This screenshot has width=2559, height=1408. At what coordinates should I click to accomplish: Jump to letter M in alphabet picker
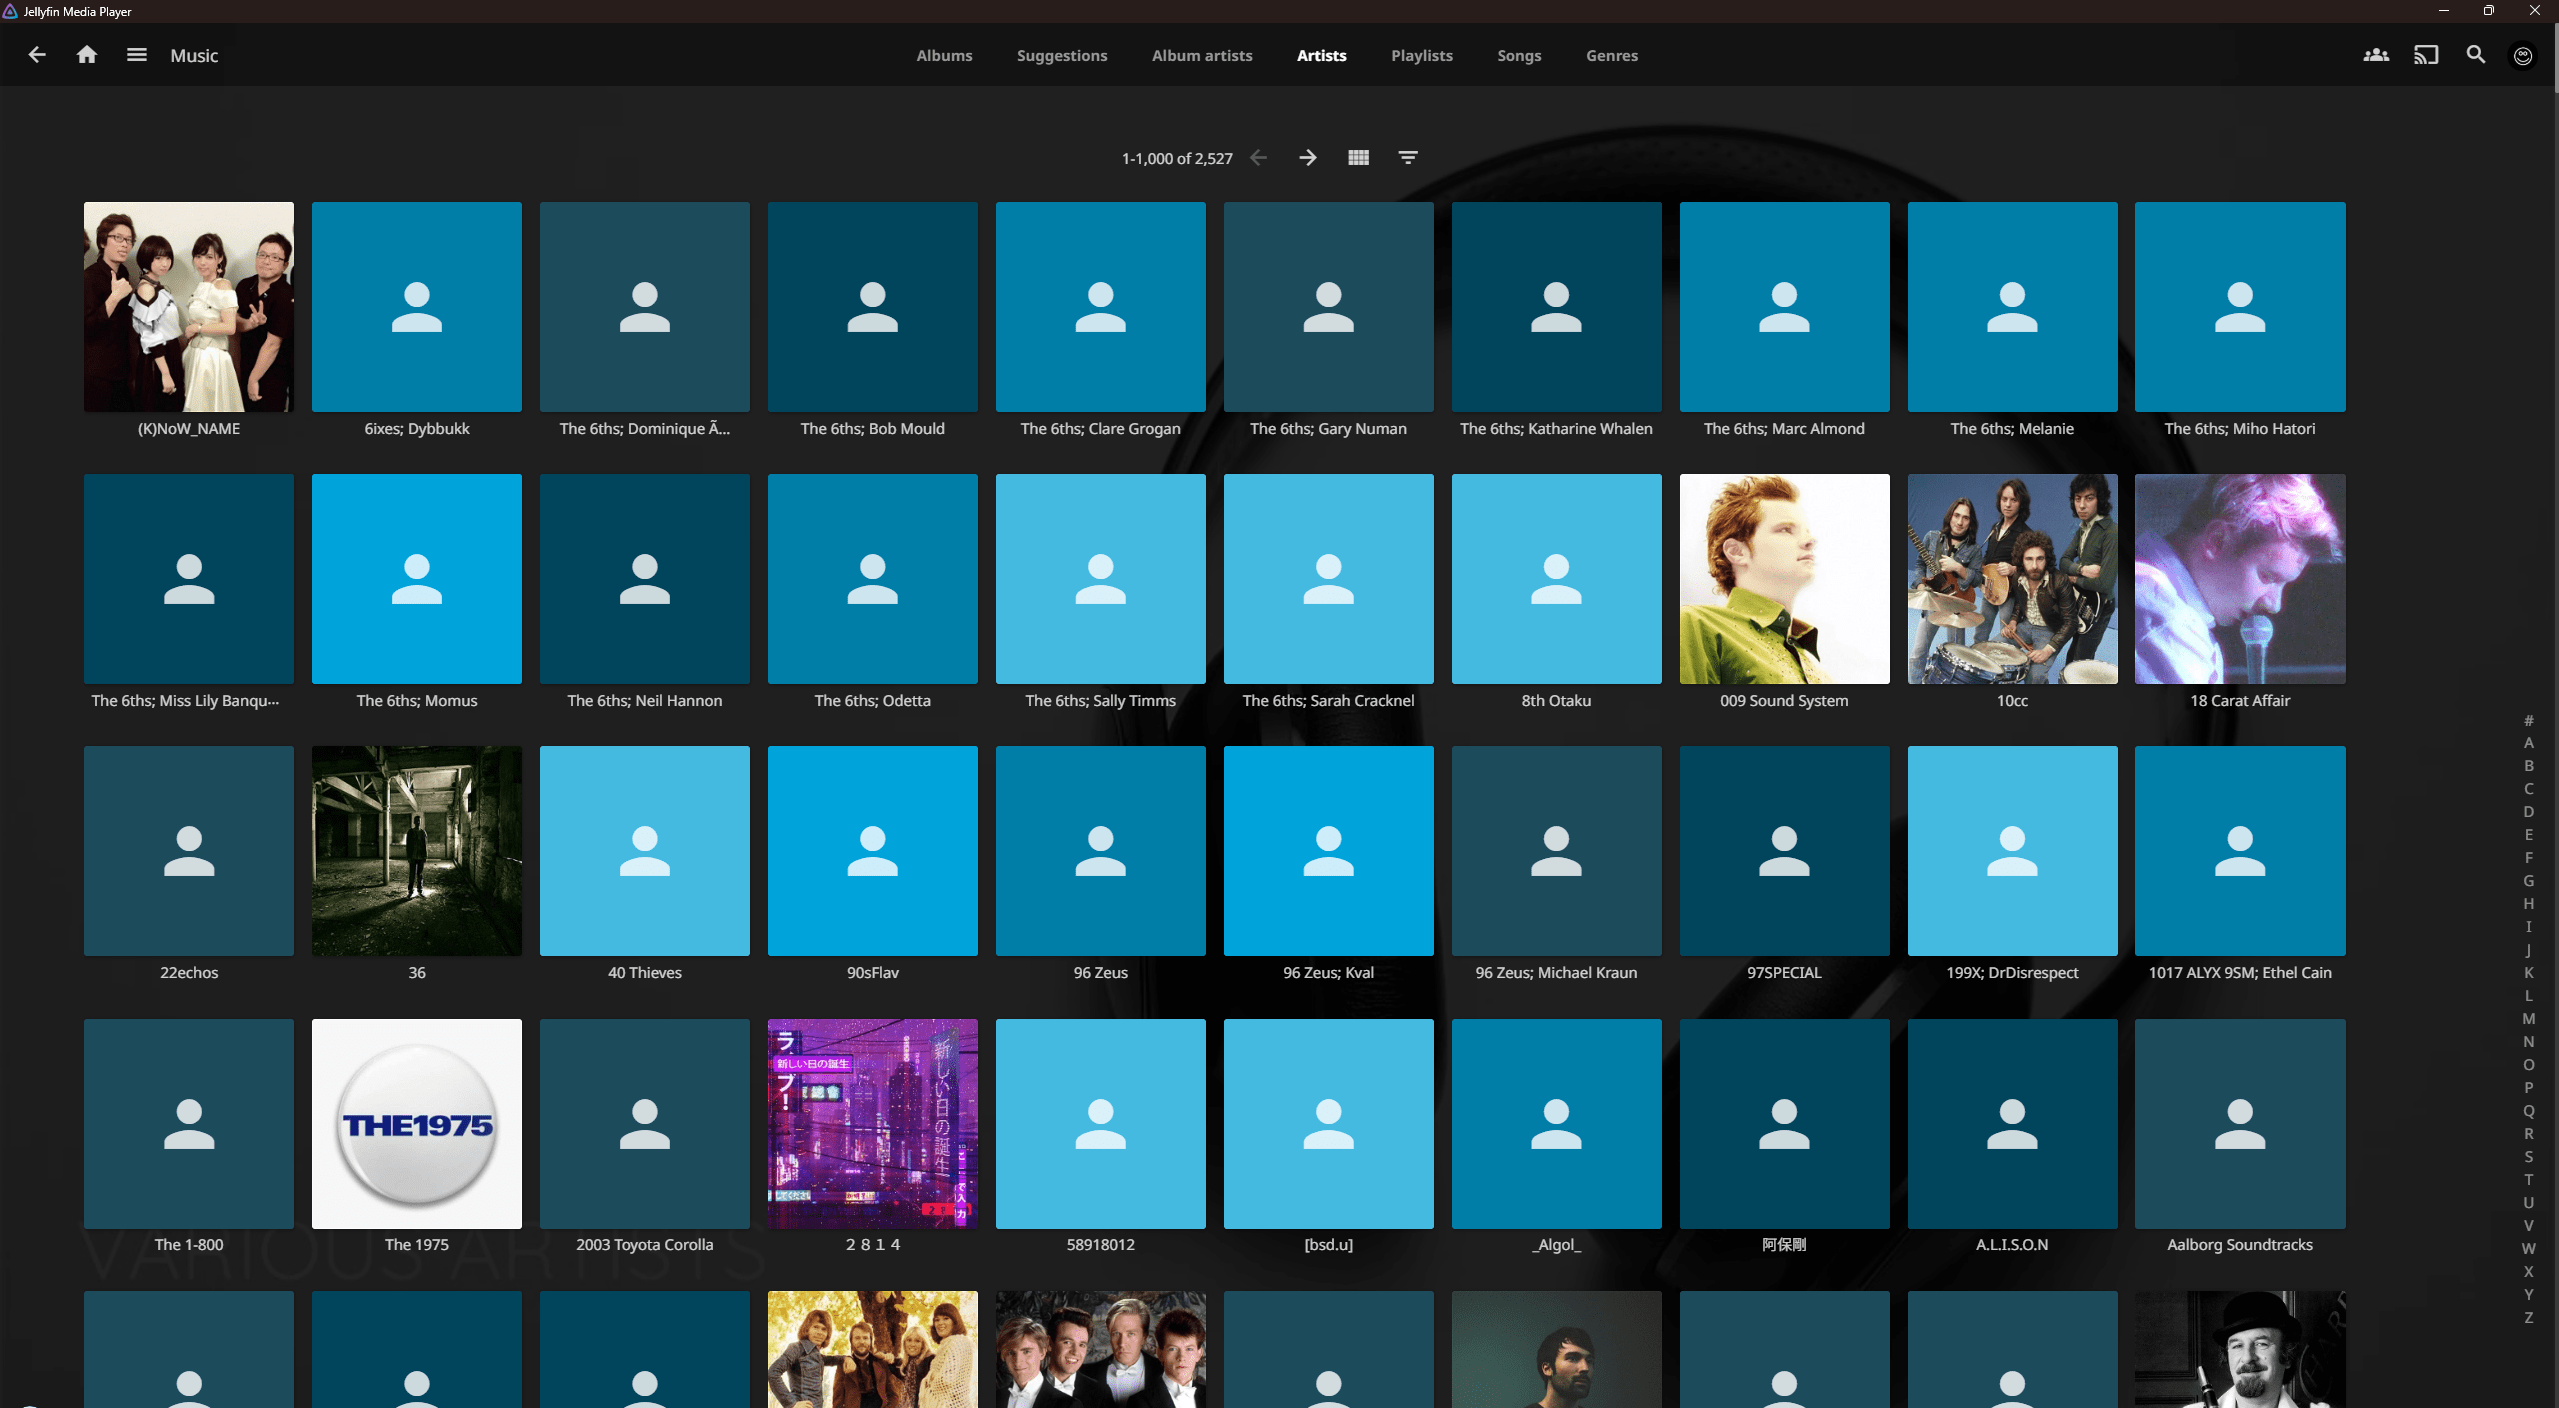coord(2528,1018)
